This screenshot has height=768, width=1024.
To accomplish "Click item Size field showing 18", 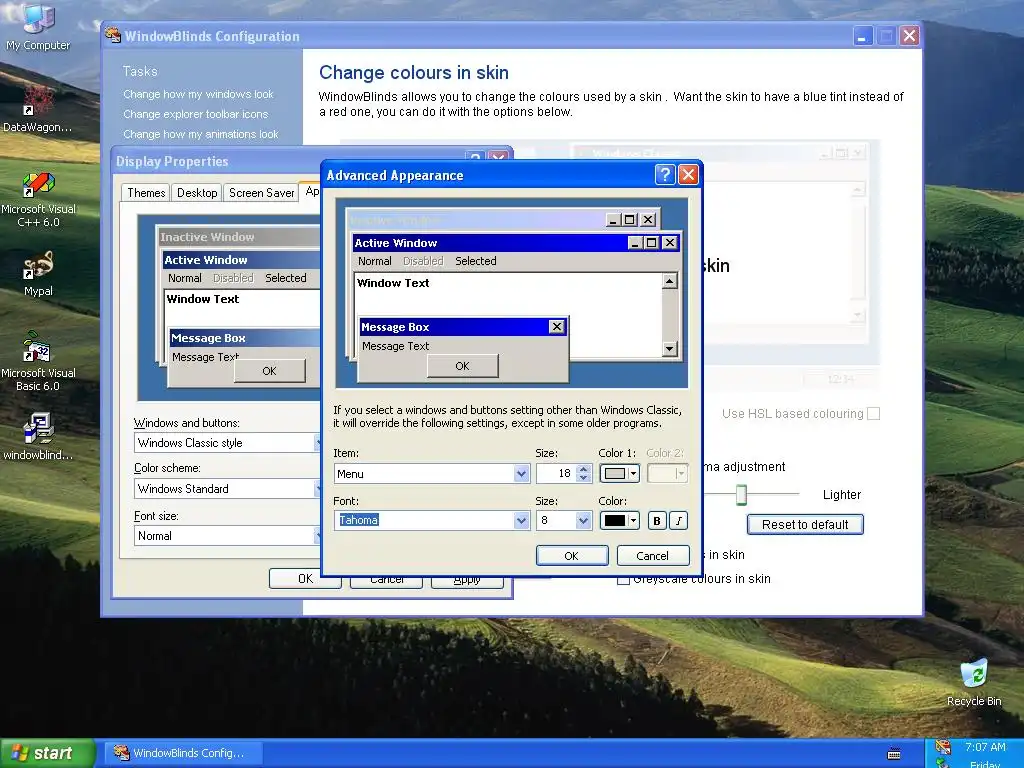I will [x=557, y=473].
